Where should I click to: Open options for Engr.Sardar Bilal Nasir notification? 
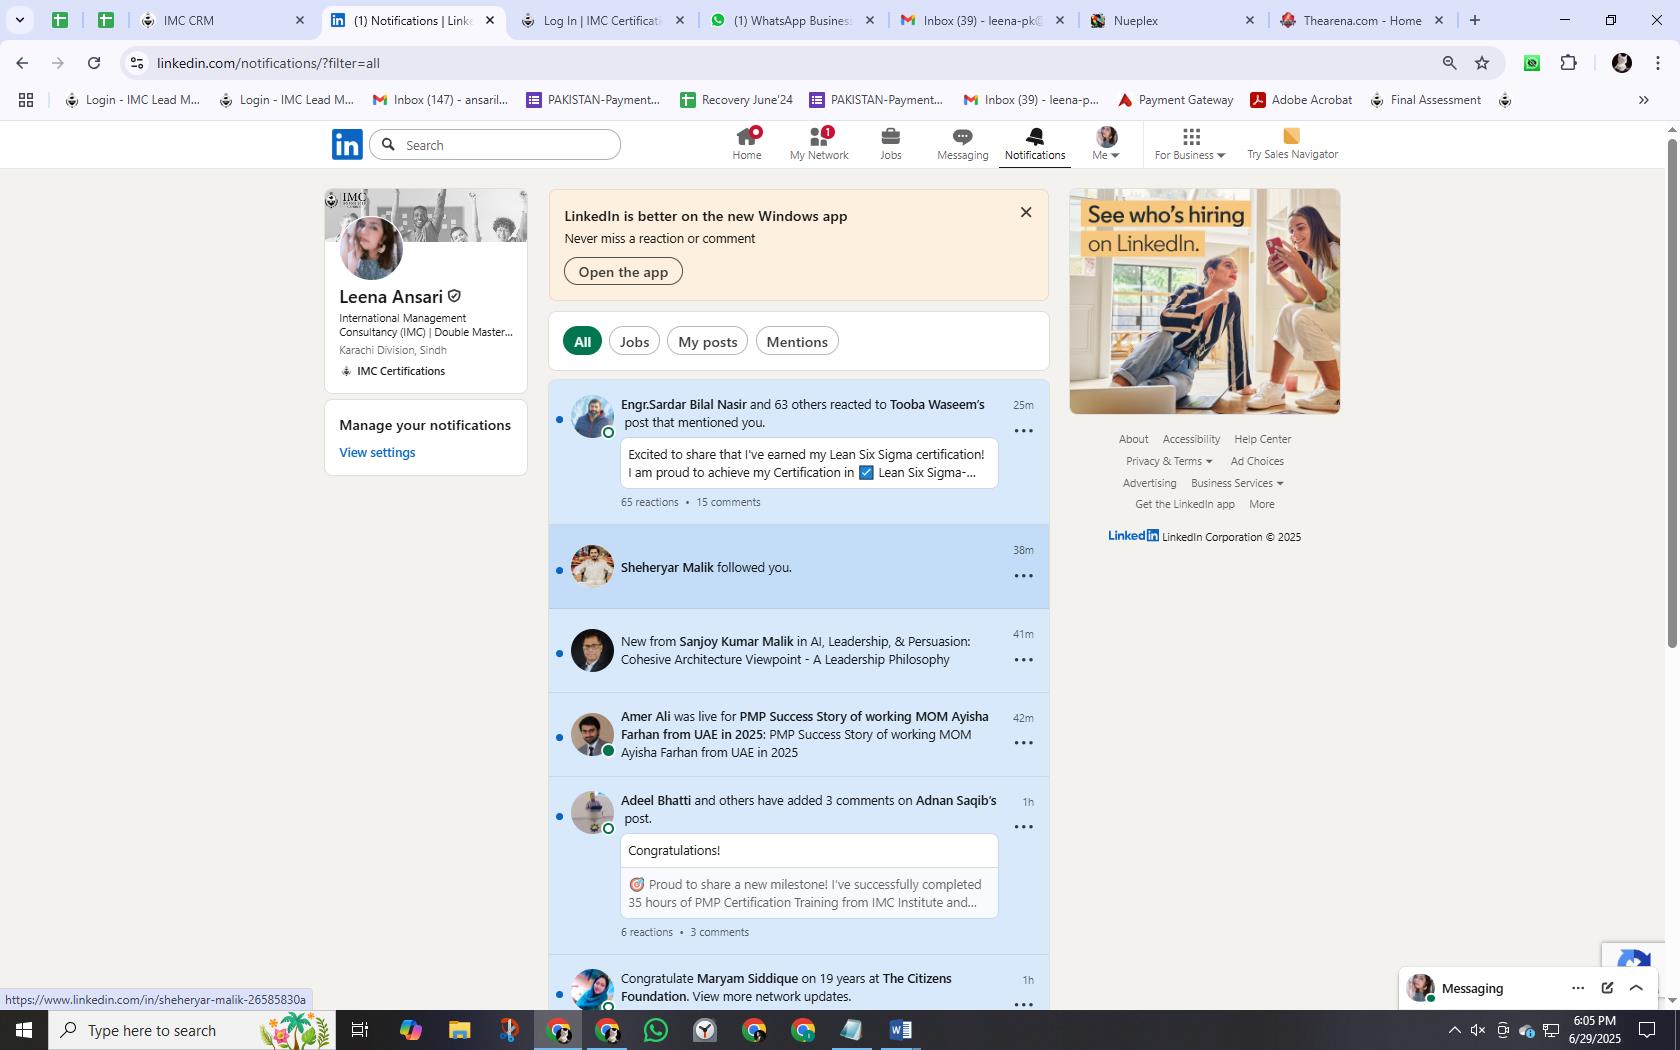tap(1023, 431)
